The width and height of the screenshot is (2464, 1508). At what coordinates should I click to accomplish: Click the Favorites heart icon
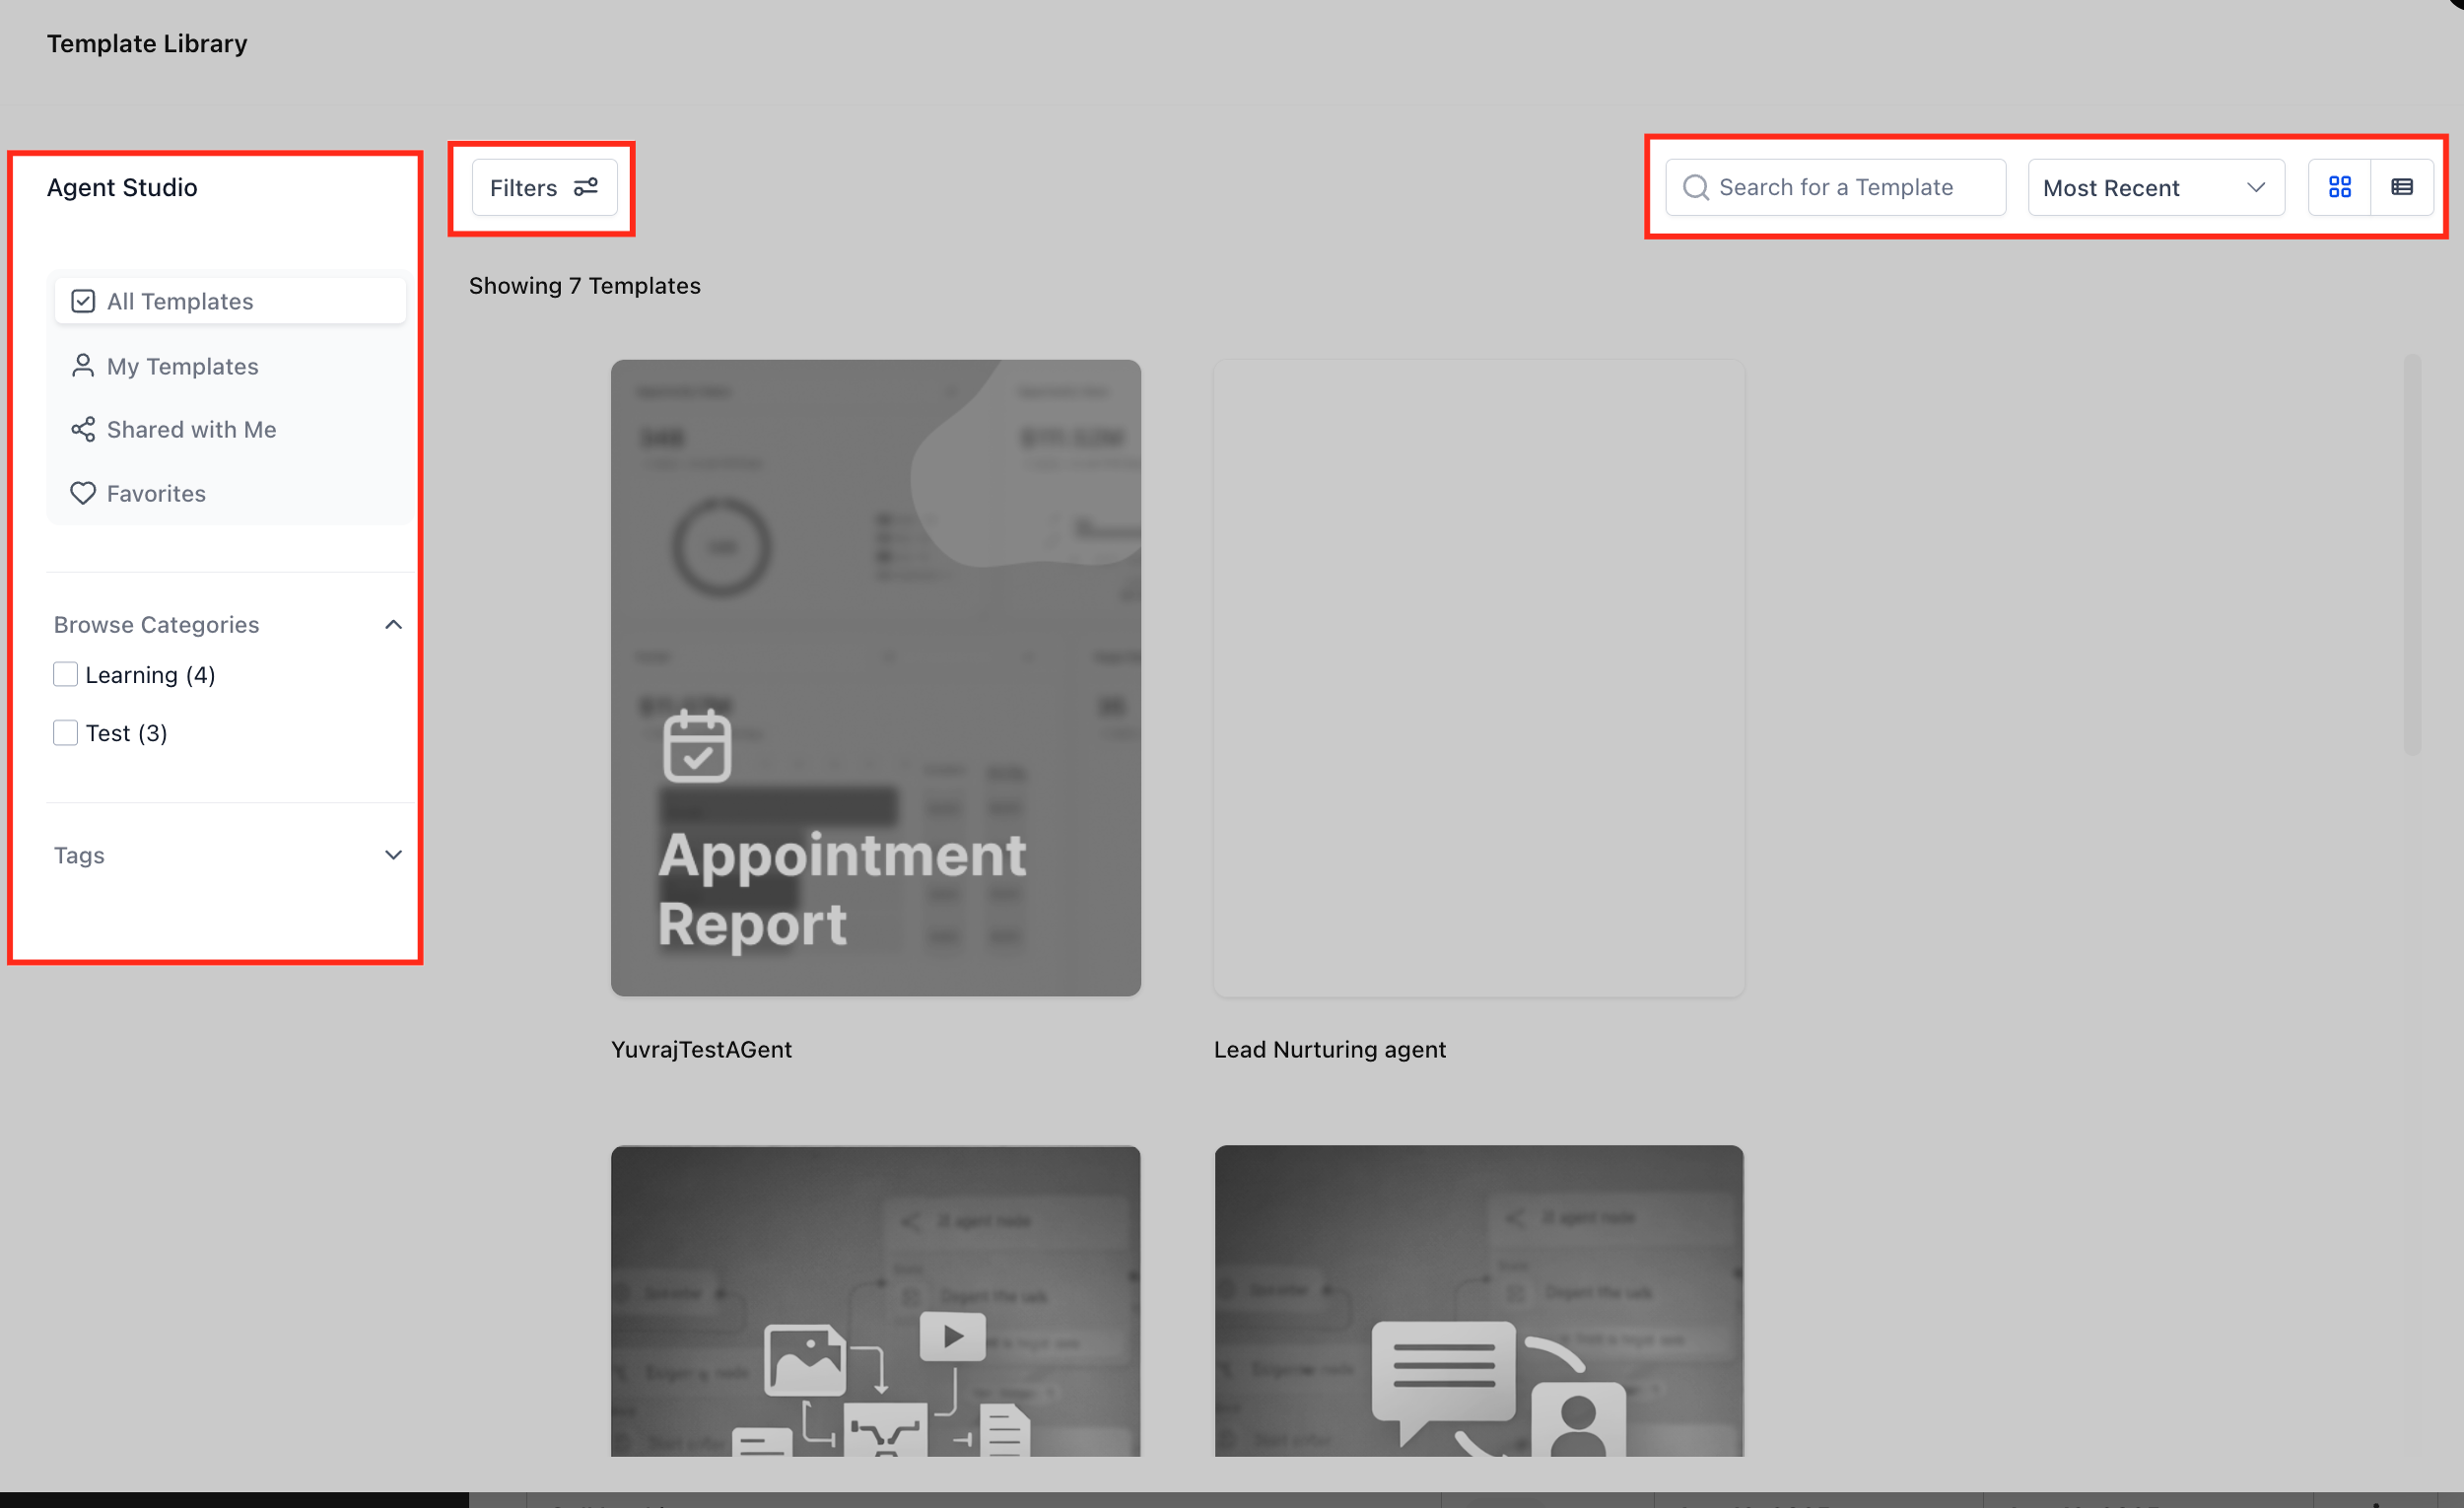[x=83, y=493]
